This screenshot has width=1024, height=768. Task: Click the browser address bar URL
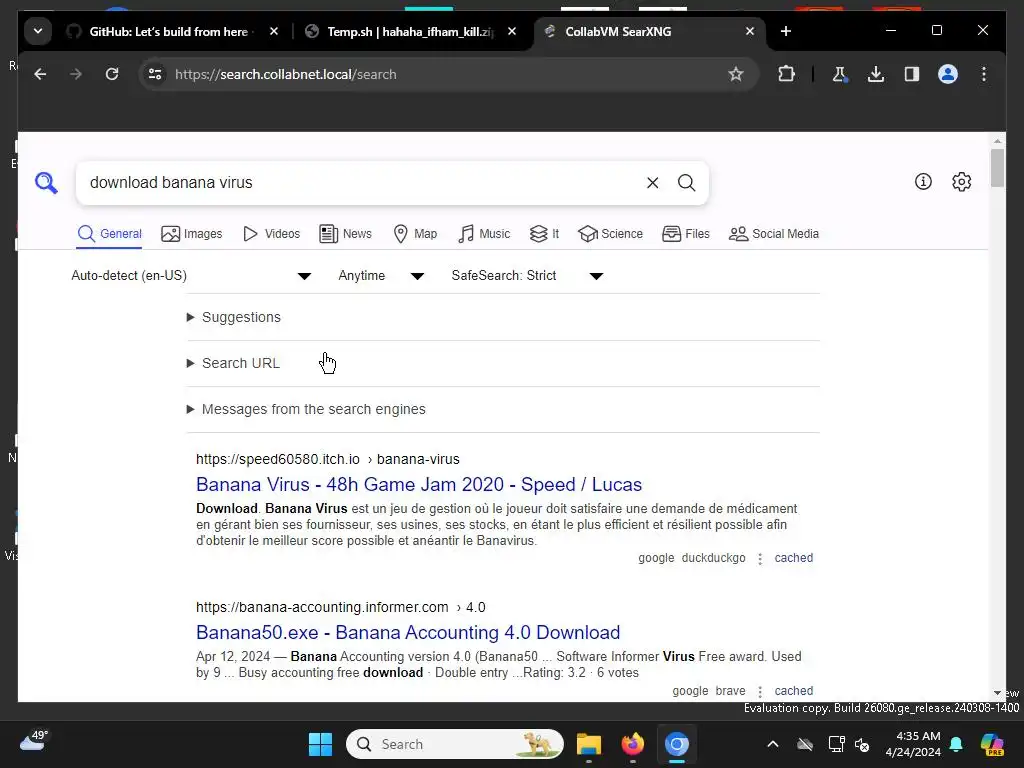pyautogui.click(x=285, y=74)
